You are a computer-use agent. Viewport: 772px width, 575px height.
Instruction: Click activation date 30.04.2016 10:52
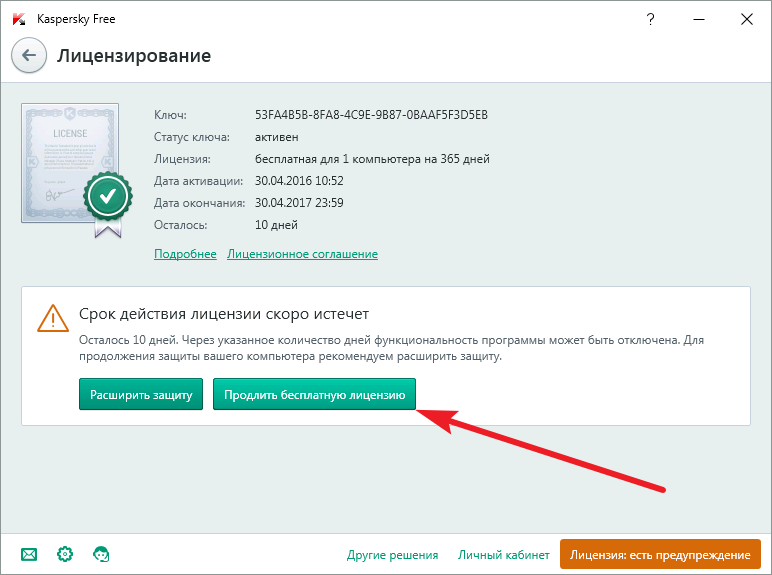299,181
